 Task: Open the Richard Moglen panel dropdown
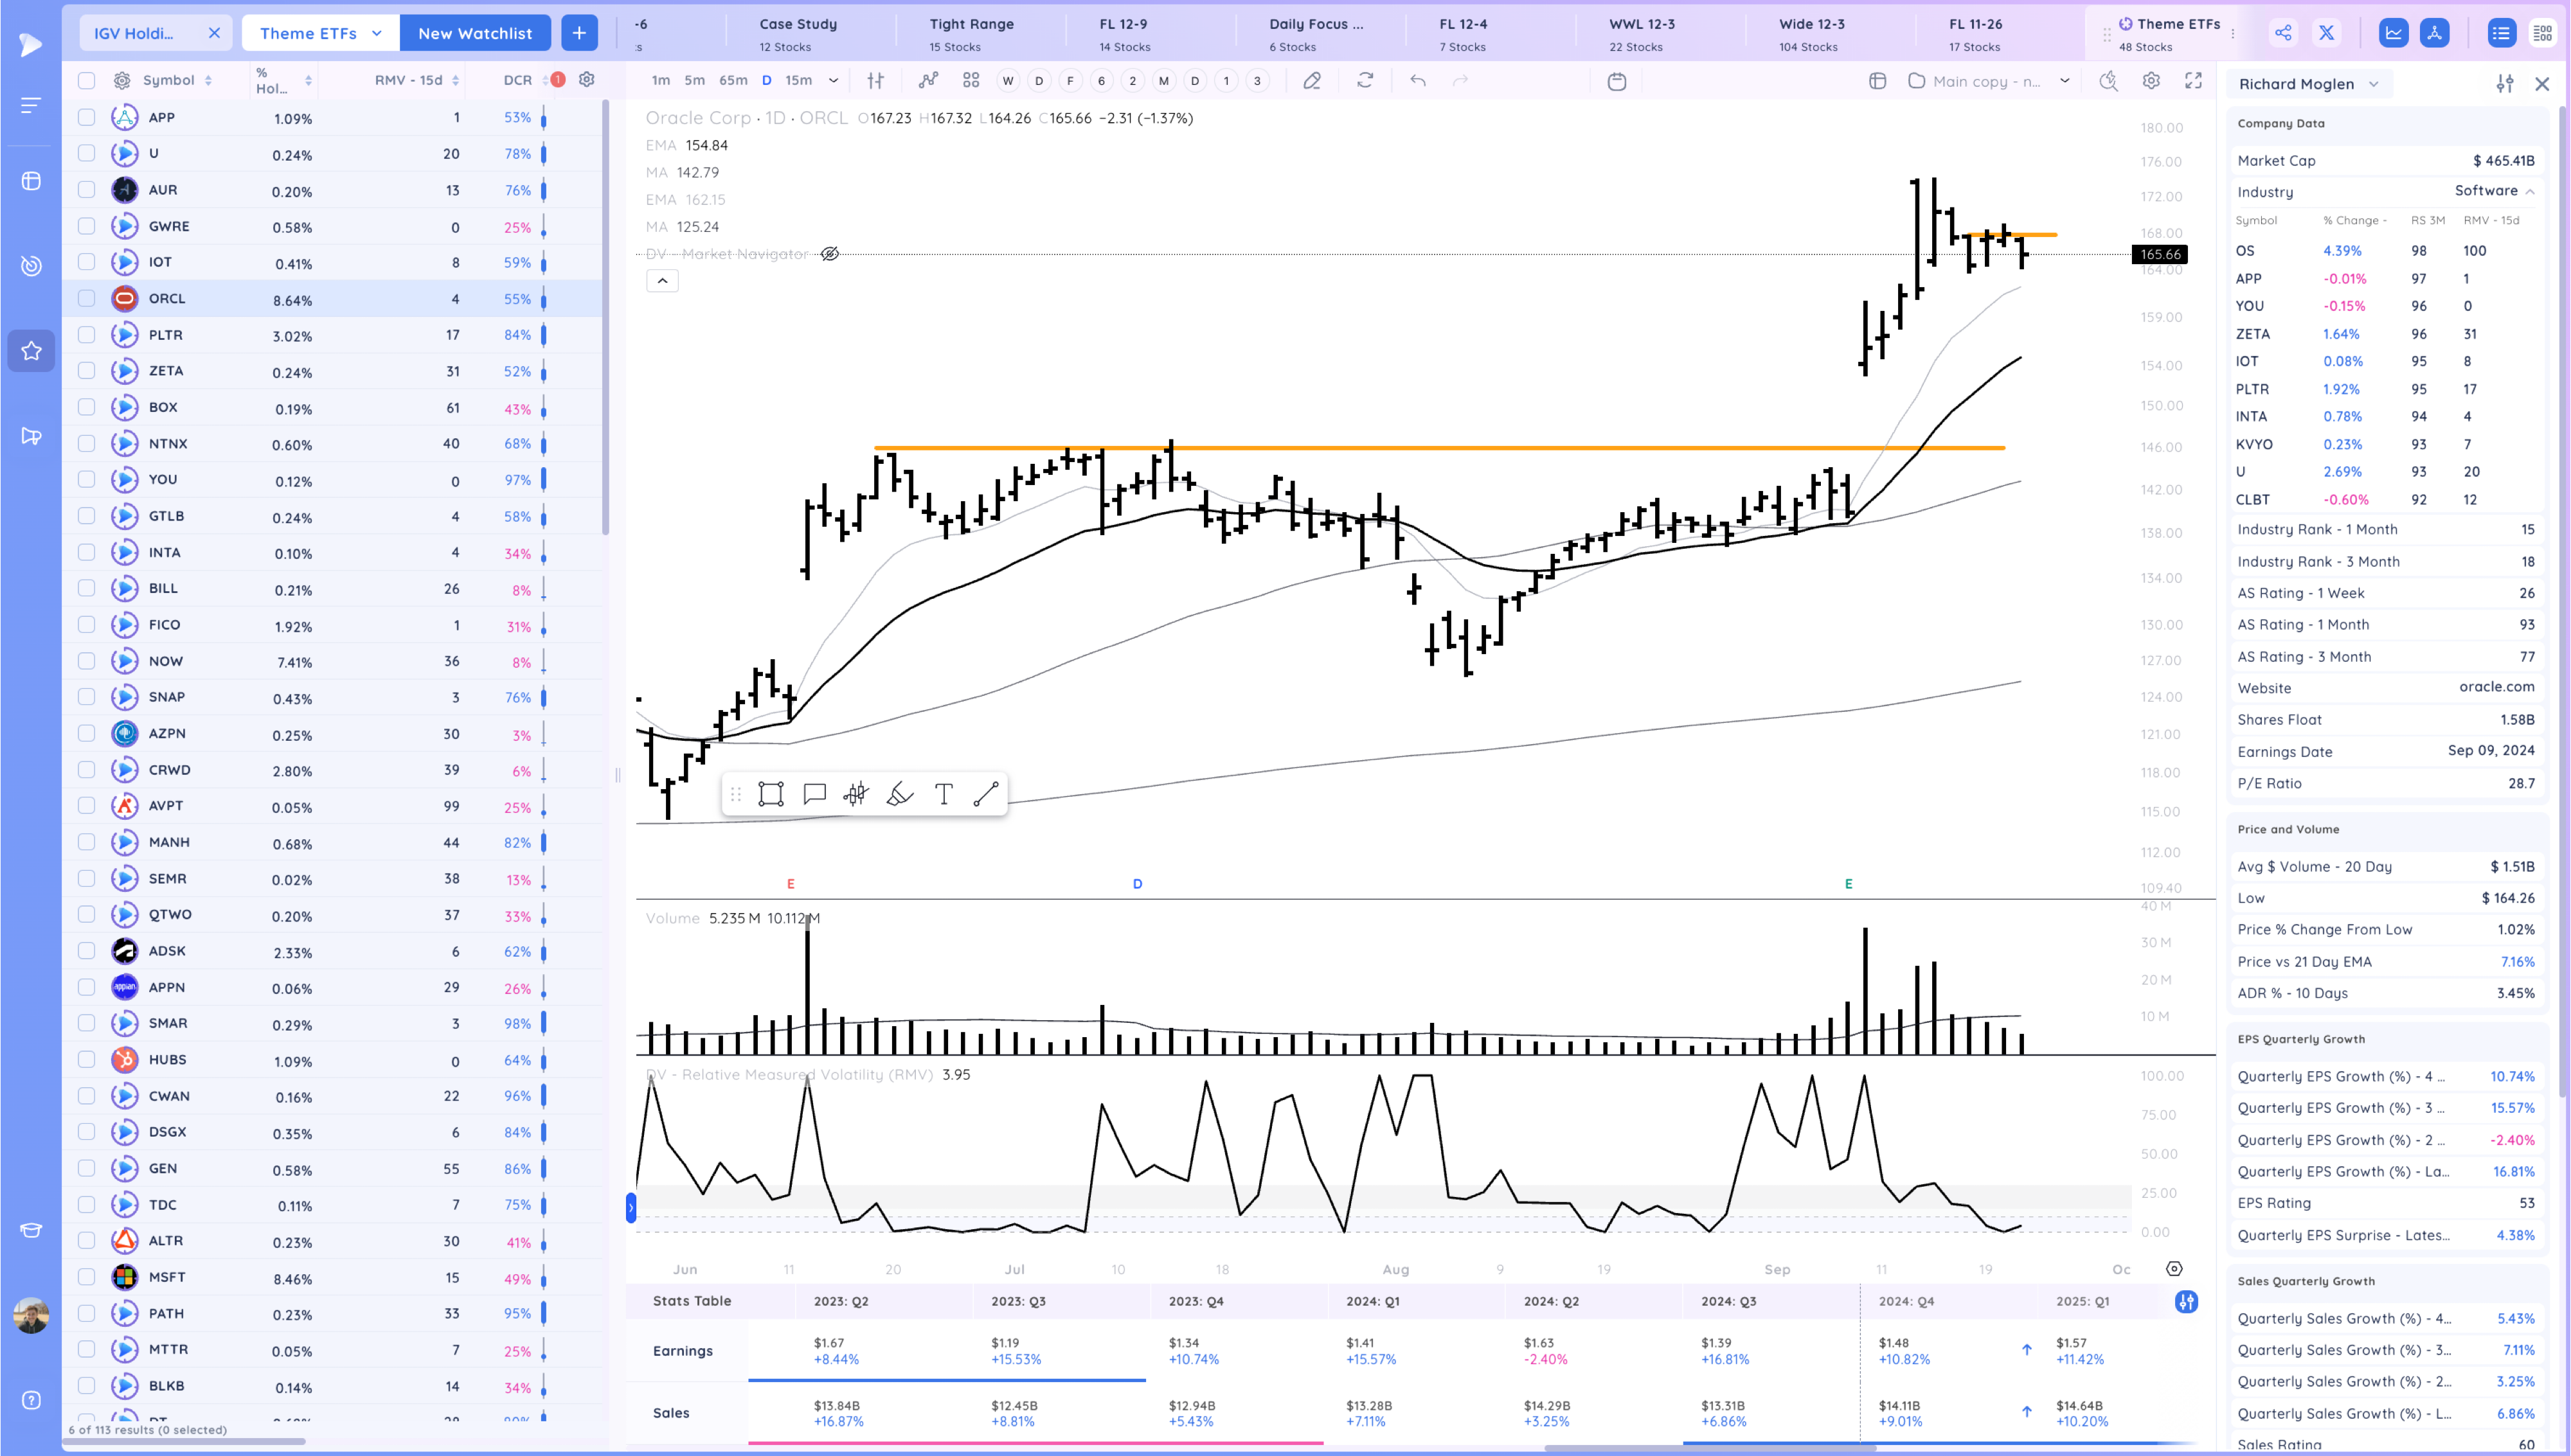pyautogui.click(x=2374, y=84)
